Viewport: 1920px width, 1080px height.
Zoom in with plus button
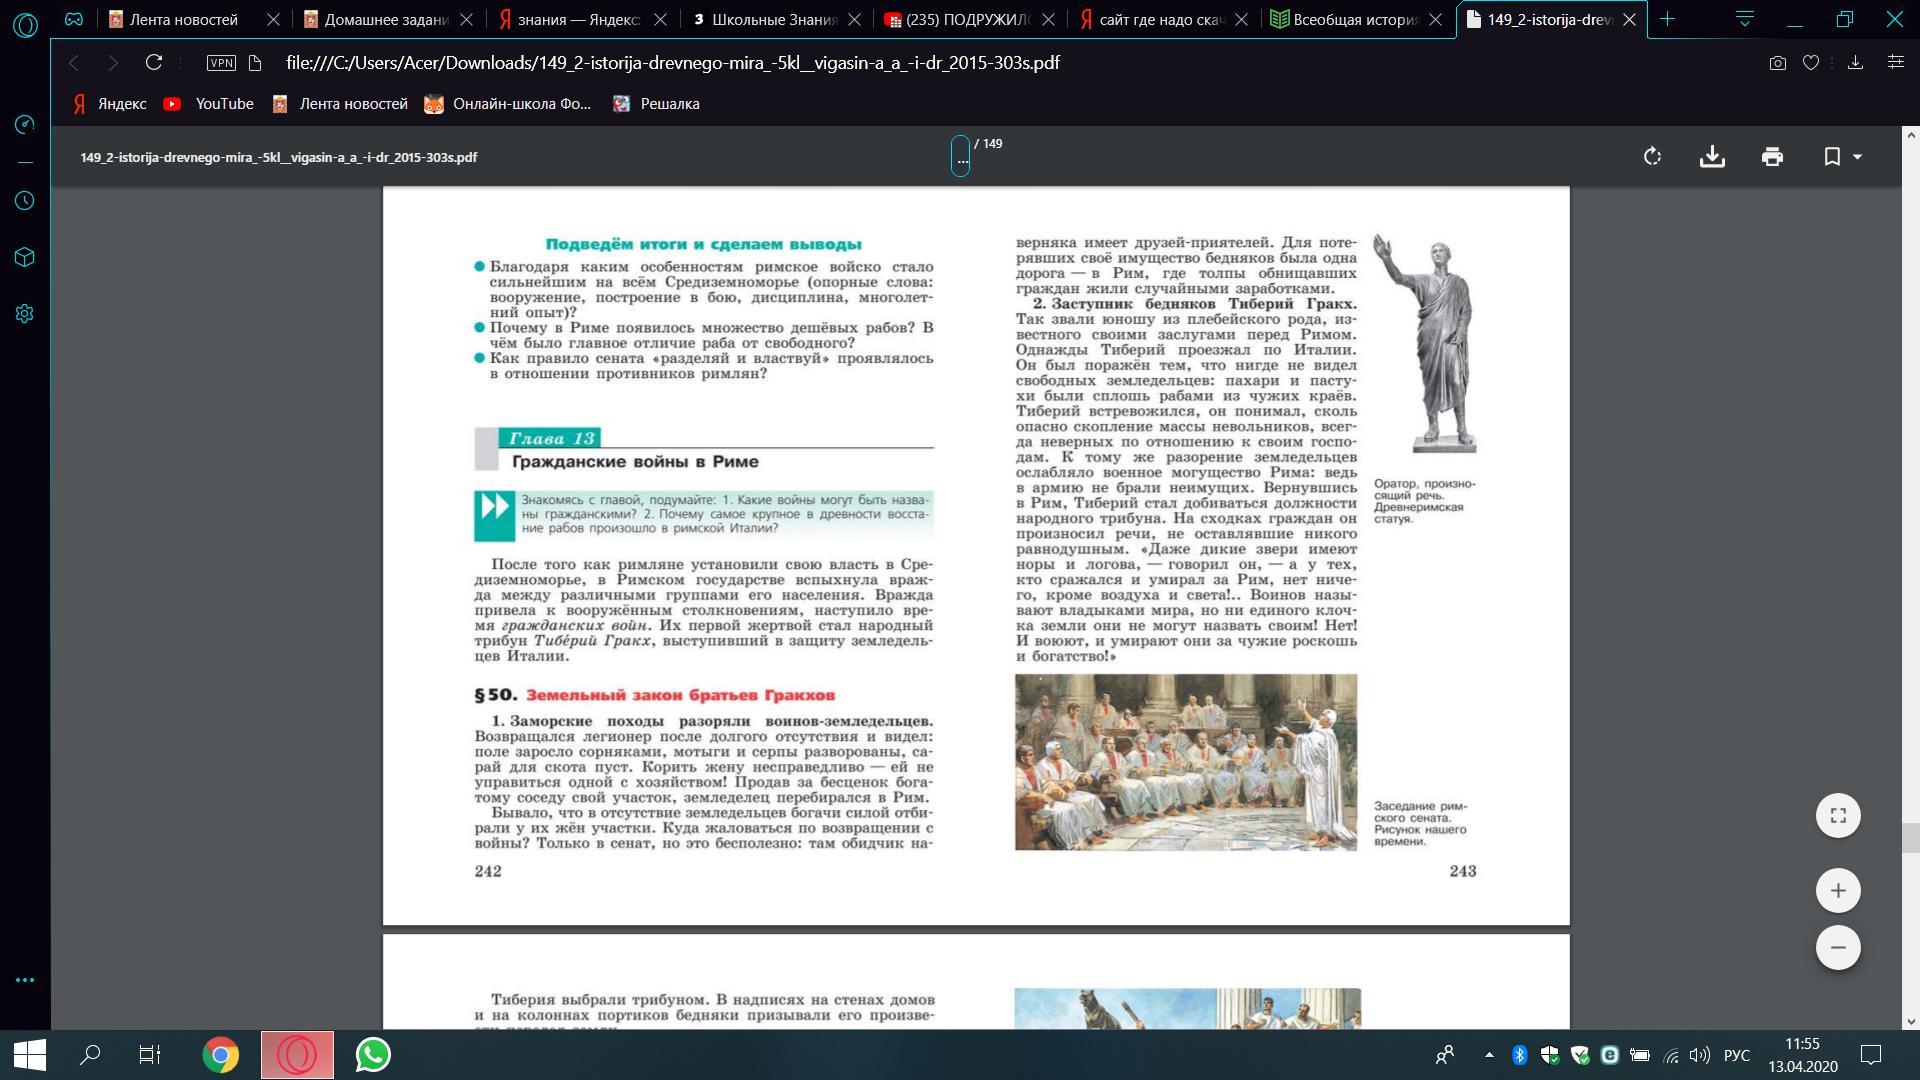[1838, 891]
